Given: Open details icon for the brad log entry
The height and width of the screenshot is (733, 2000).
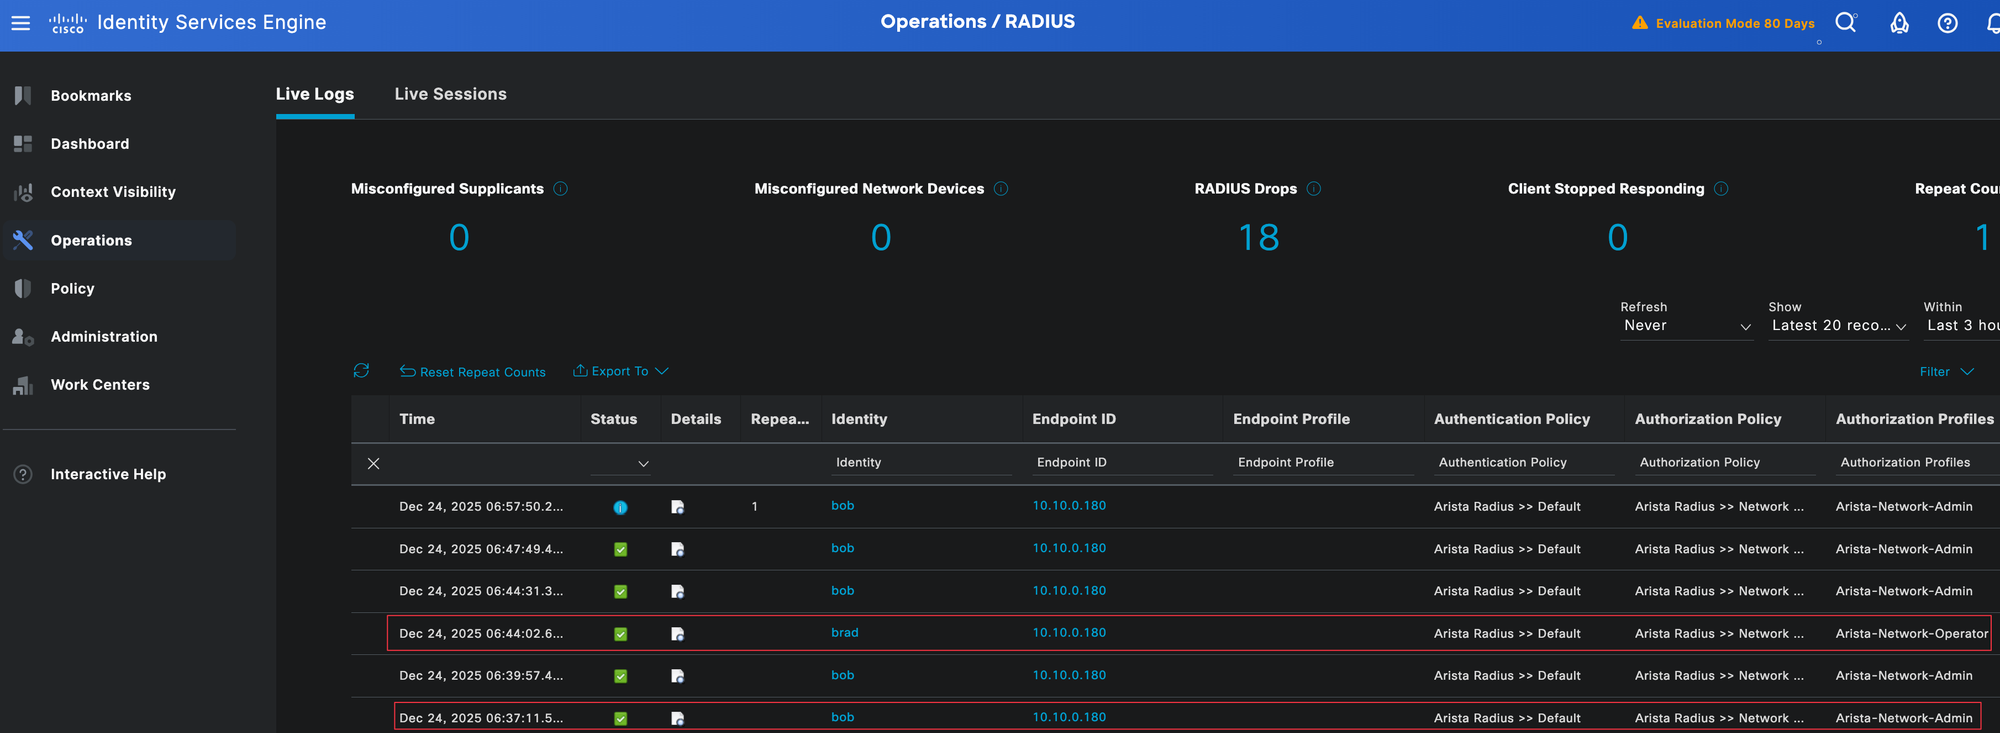Looking at the screenshot, I should (677, 634).
